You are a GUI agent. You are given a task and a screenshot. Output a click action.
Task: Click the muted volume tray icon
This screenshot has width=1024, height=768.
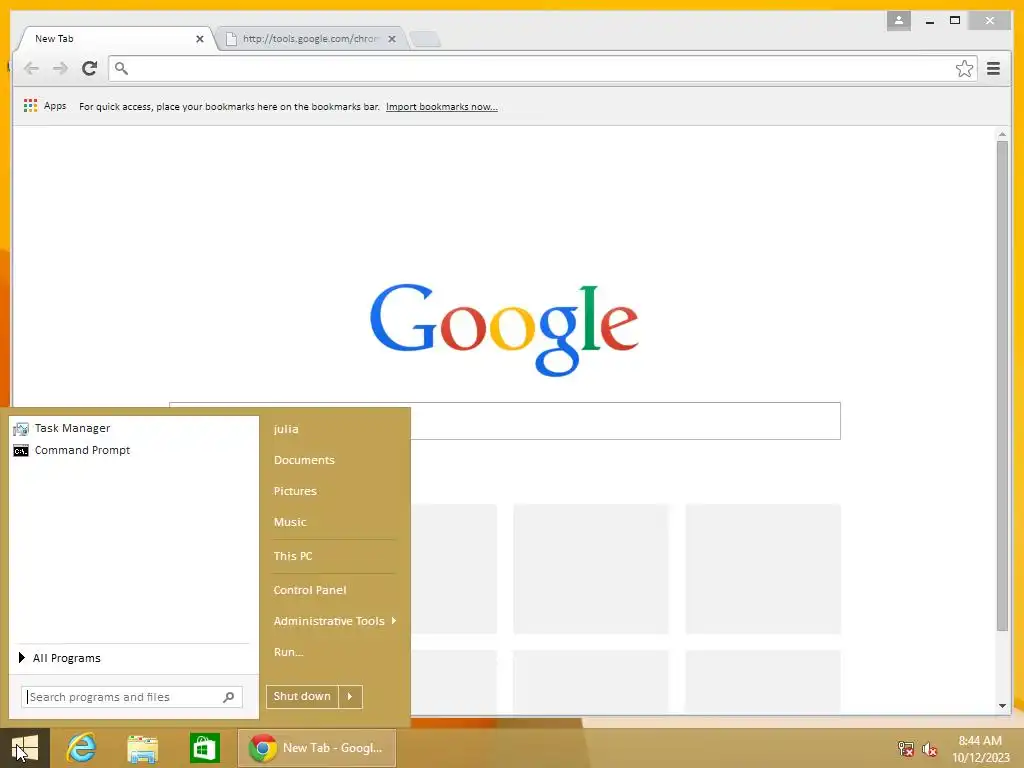pos(929,750)
